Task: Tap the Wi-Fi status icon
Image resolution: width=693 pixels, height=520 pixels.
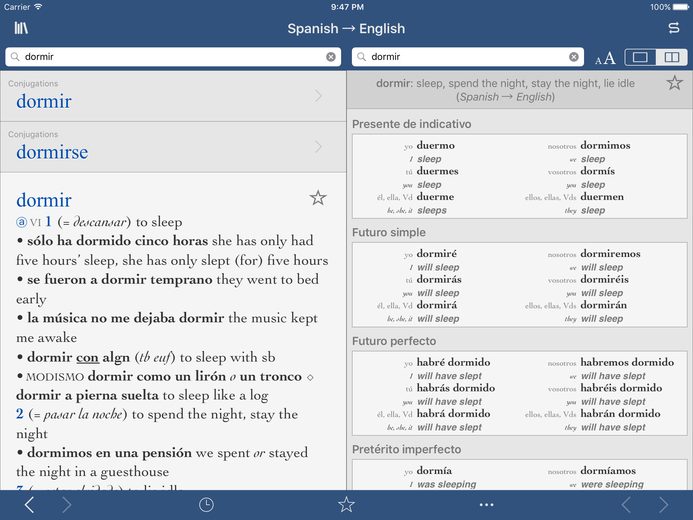Action: [38, 7]
